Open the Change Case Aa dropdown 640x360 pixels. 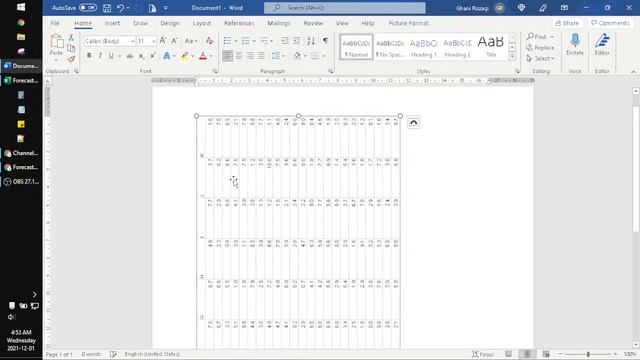click(x=191, y=41)
